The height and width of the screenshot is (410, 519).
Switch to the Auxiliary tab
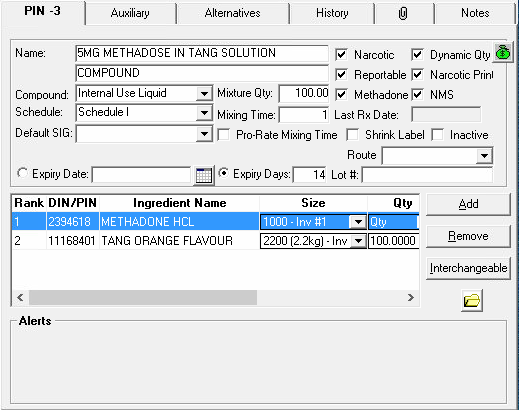(x=130, y=13)
